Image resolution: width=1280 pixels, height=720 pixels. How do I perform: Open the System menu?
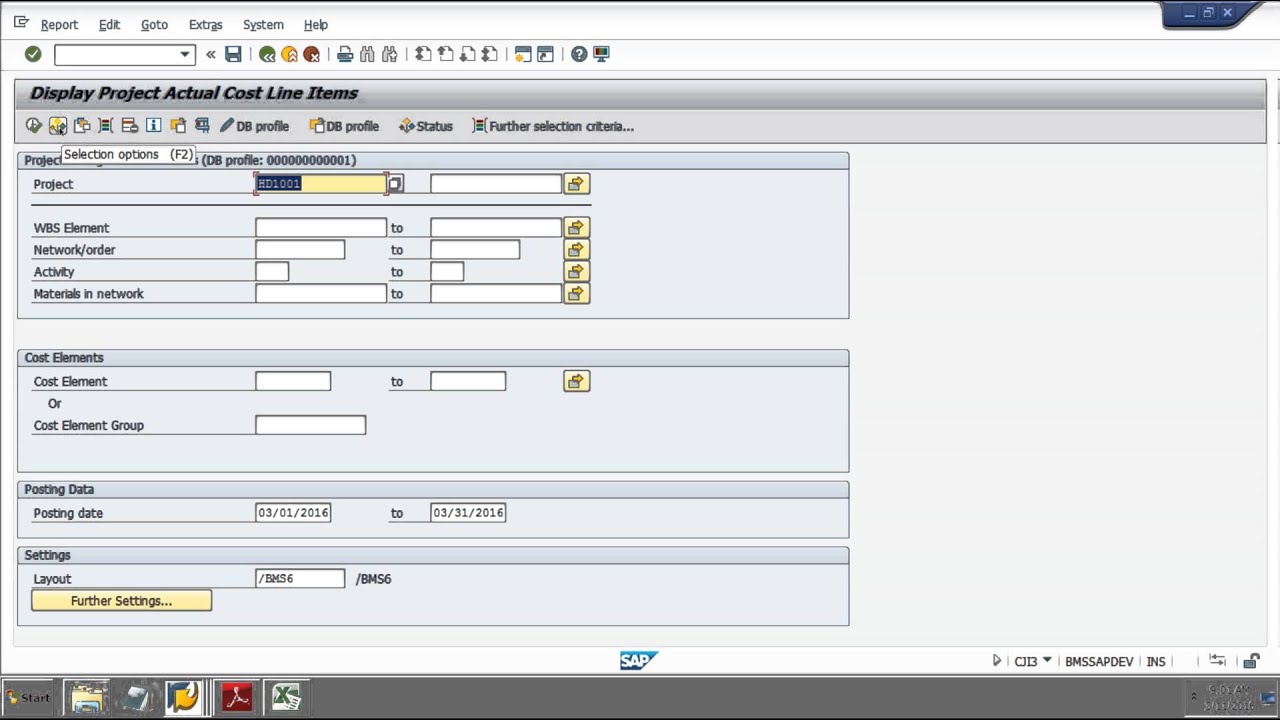[263, 24]
